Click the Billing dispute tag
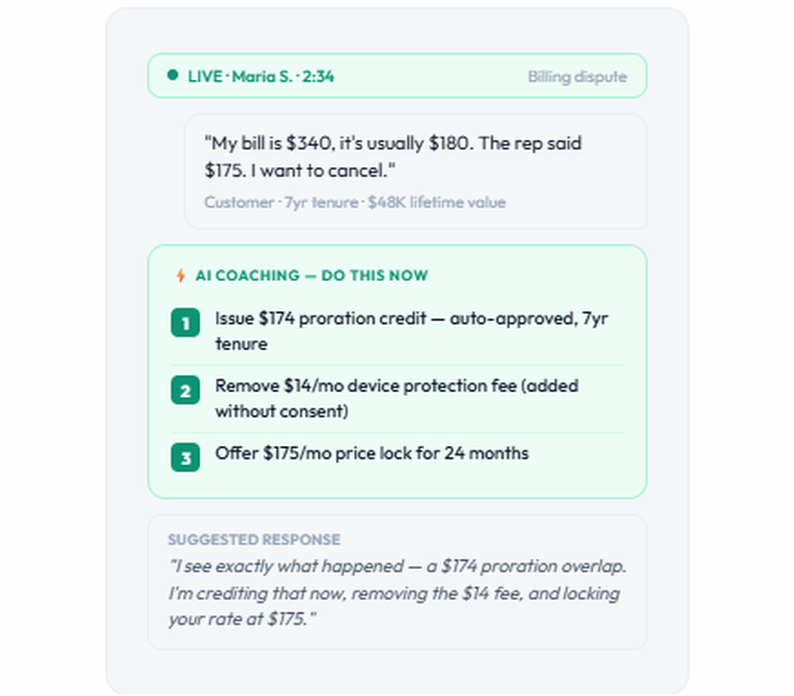794x696 pixels. pyautogui.click(x=577, y=76)
